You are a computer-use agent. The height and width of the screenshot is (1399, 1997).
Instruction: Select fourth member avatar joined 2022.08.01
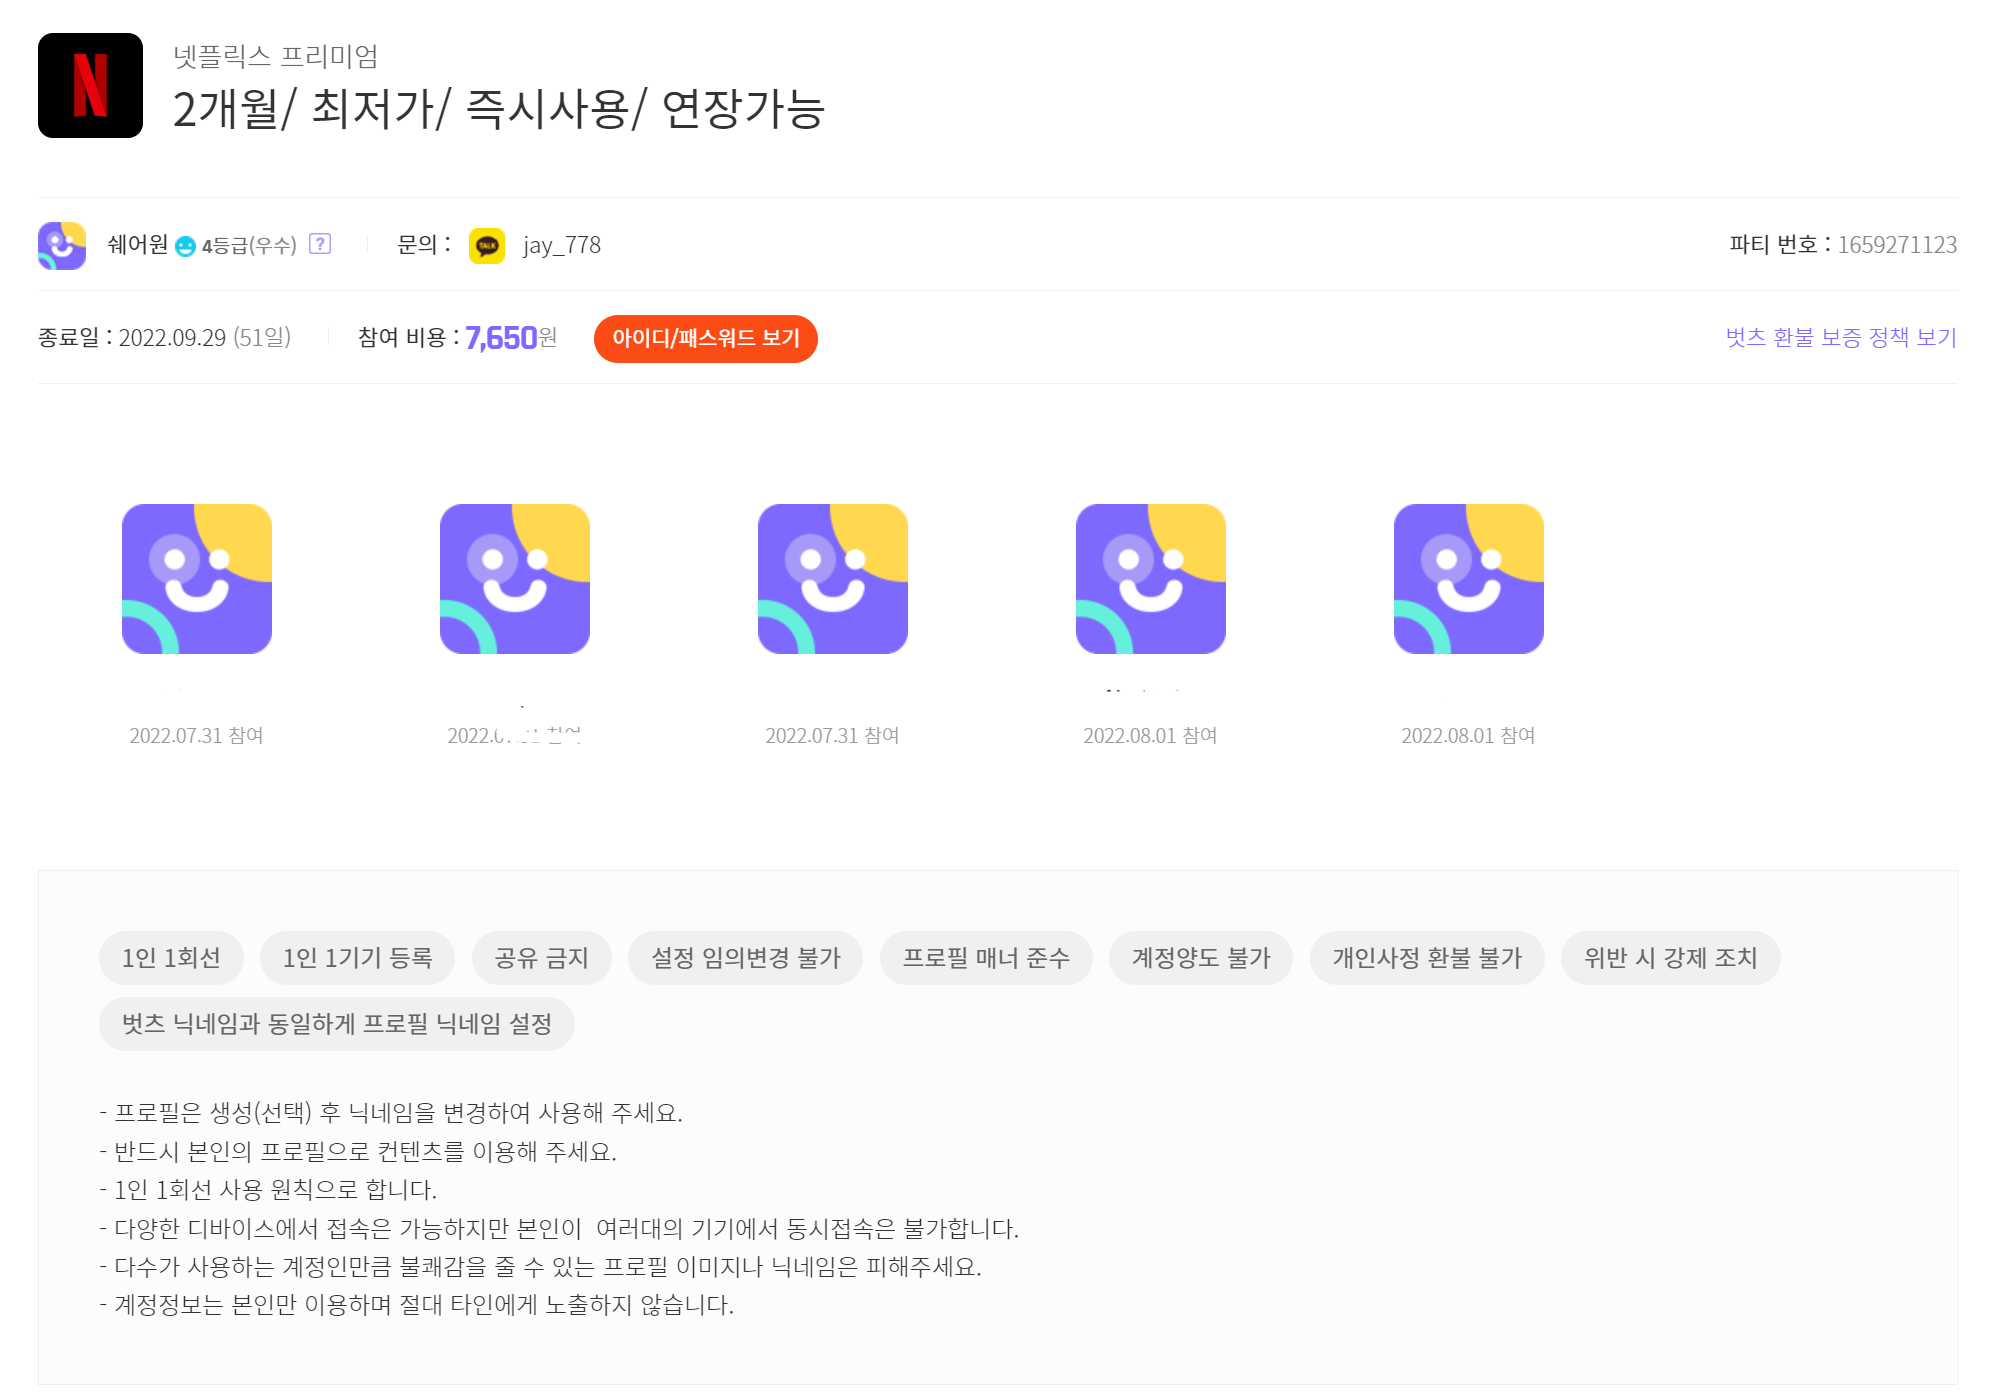click(x=1151, y=579)
